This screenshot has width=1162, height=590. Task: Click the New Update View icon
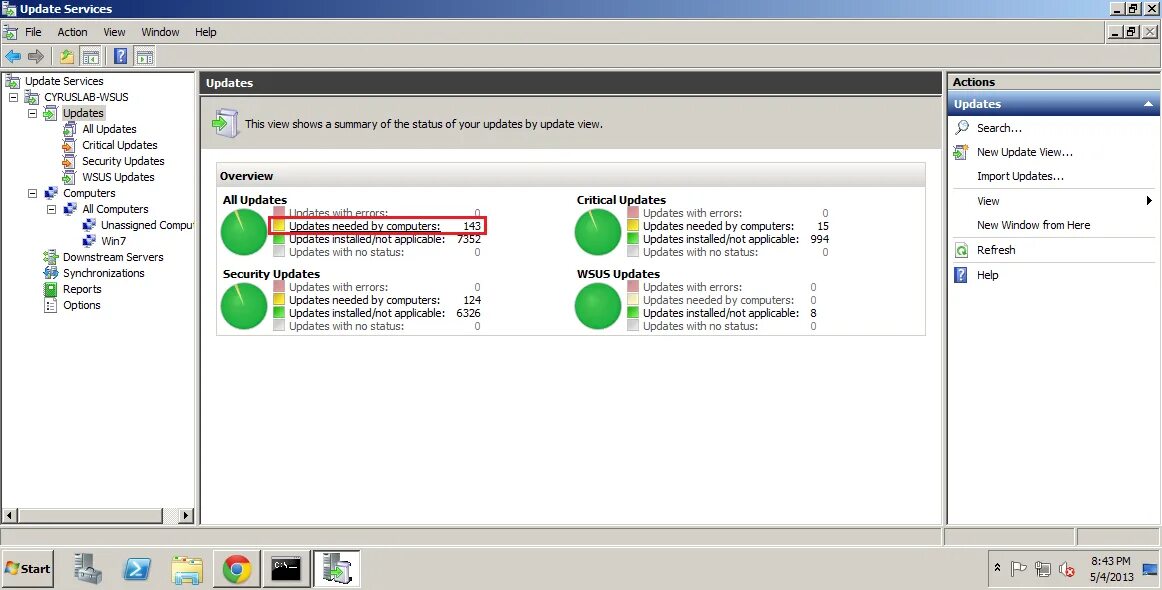tap(961, 152)
